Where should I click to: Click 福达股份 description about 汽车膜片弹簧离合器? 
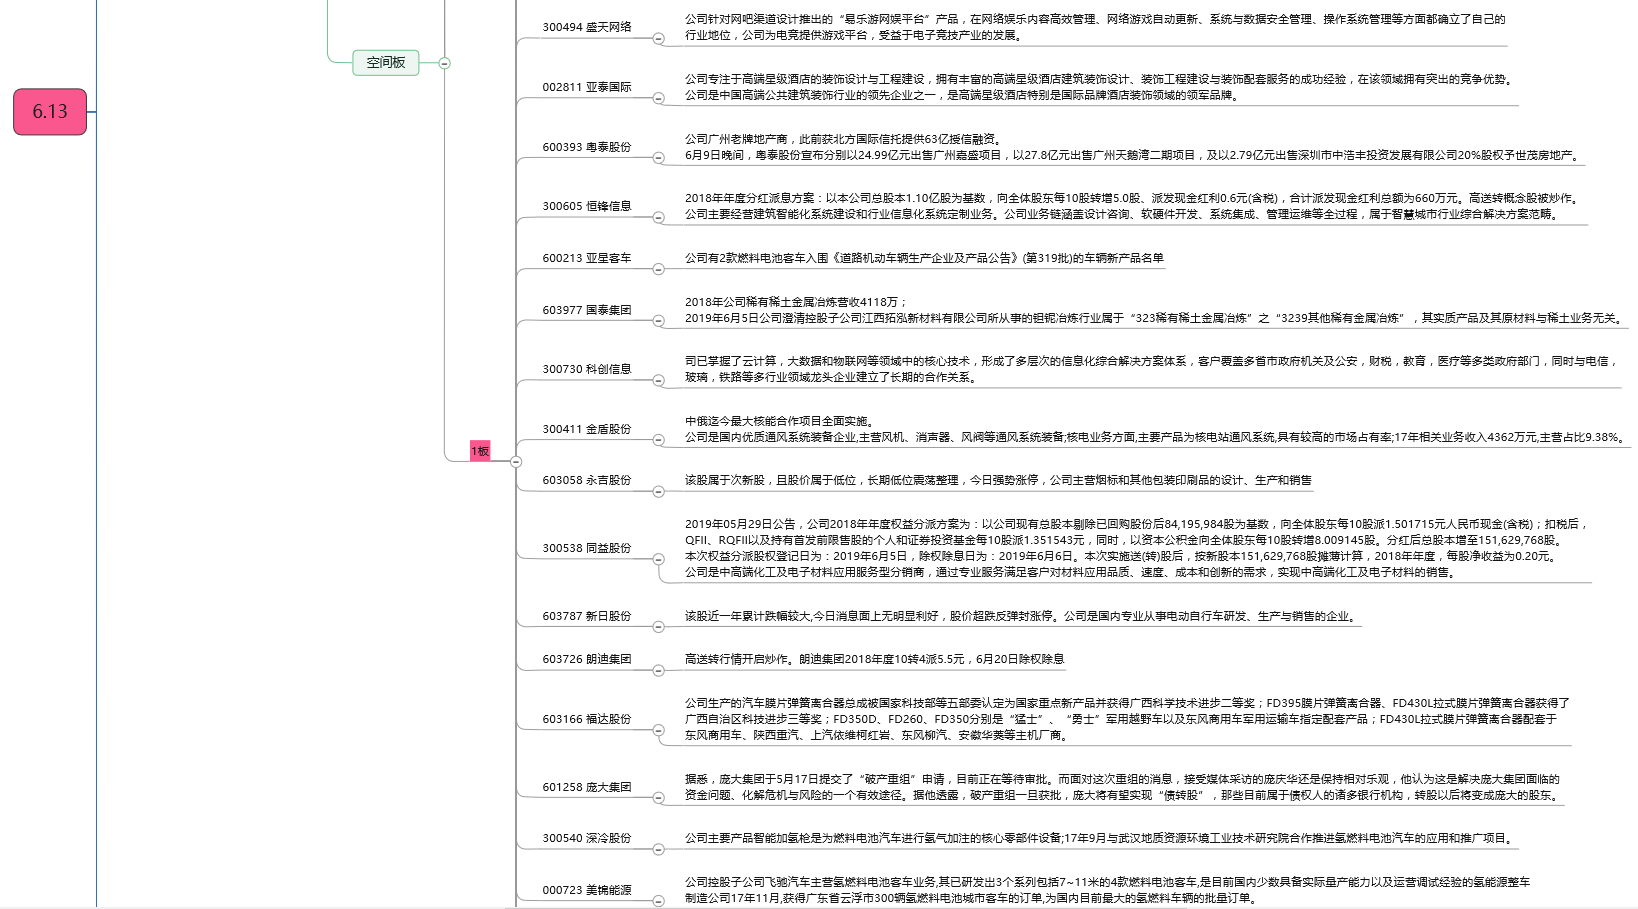point(1128,719)
